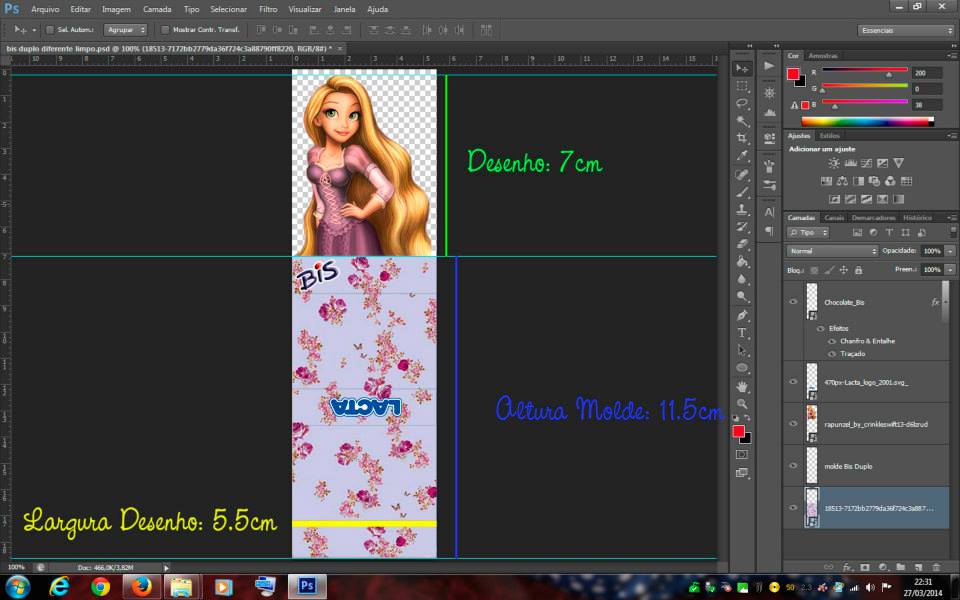Add Brightness/Contrast adjustment

coord(834,163)
